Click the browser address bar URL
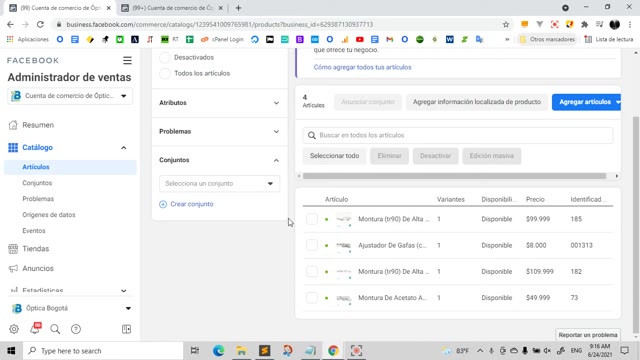 coord(220,24)
